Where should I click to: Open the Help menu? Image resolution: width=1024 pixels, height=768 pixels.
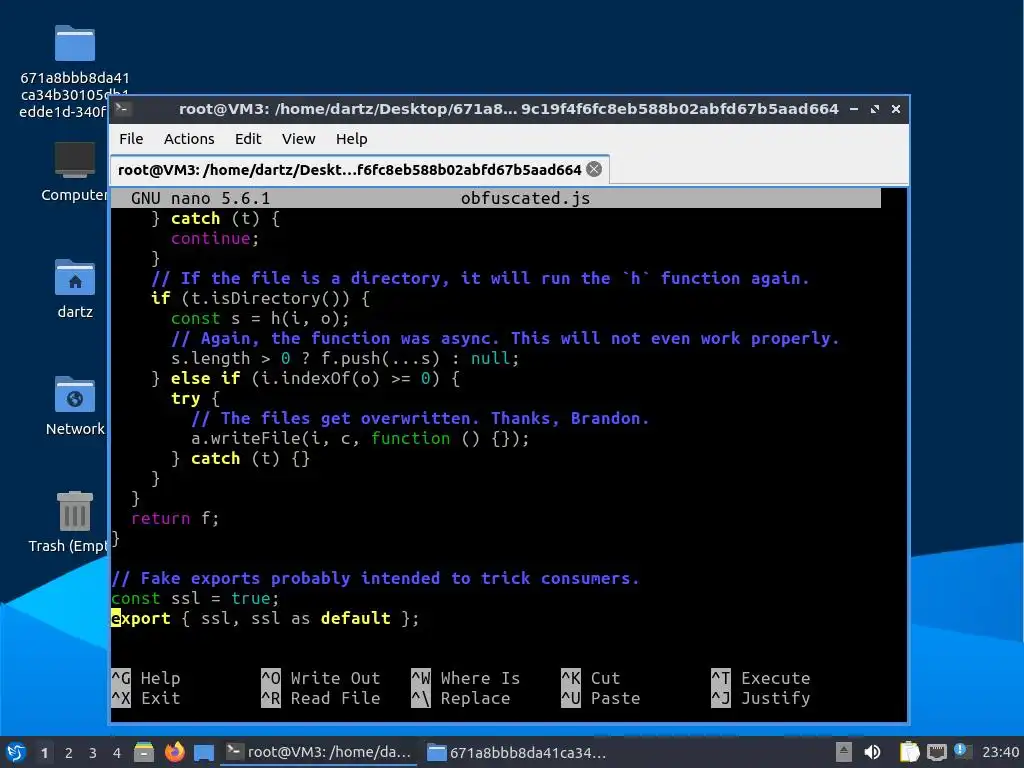351,139
